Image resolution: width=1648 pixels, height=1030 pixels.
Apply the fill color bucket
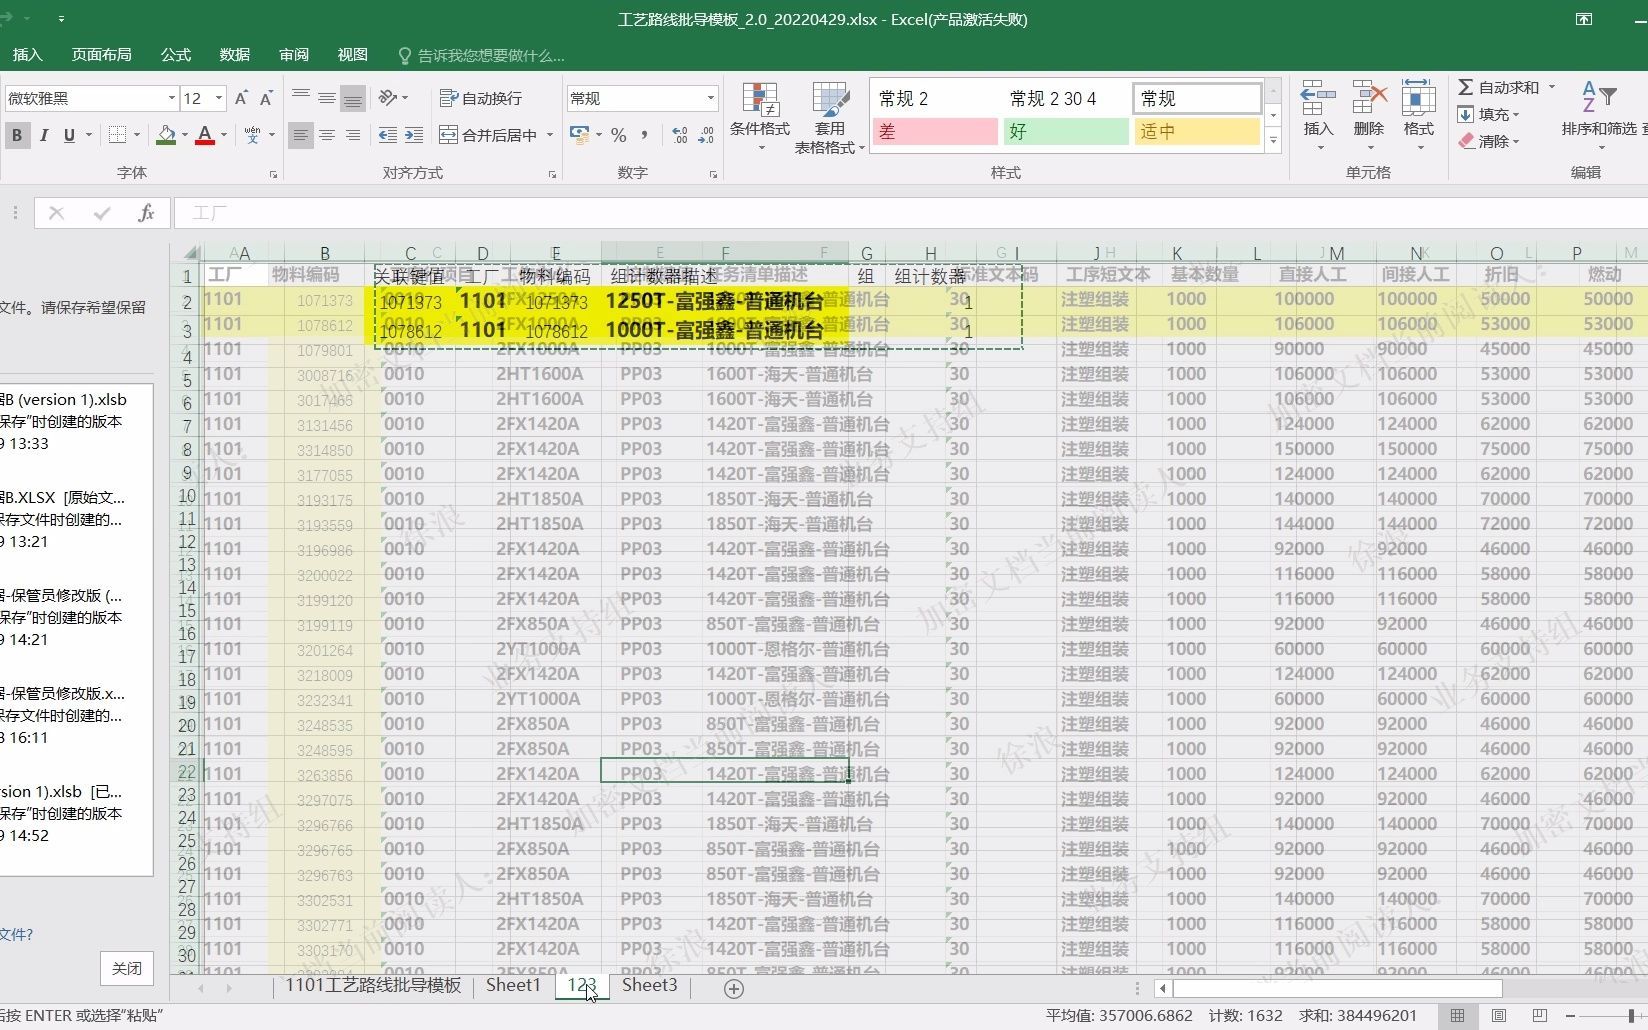tap(167, 135)
